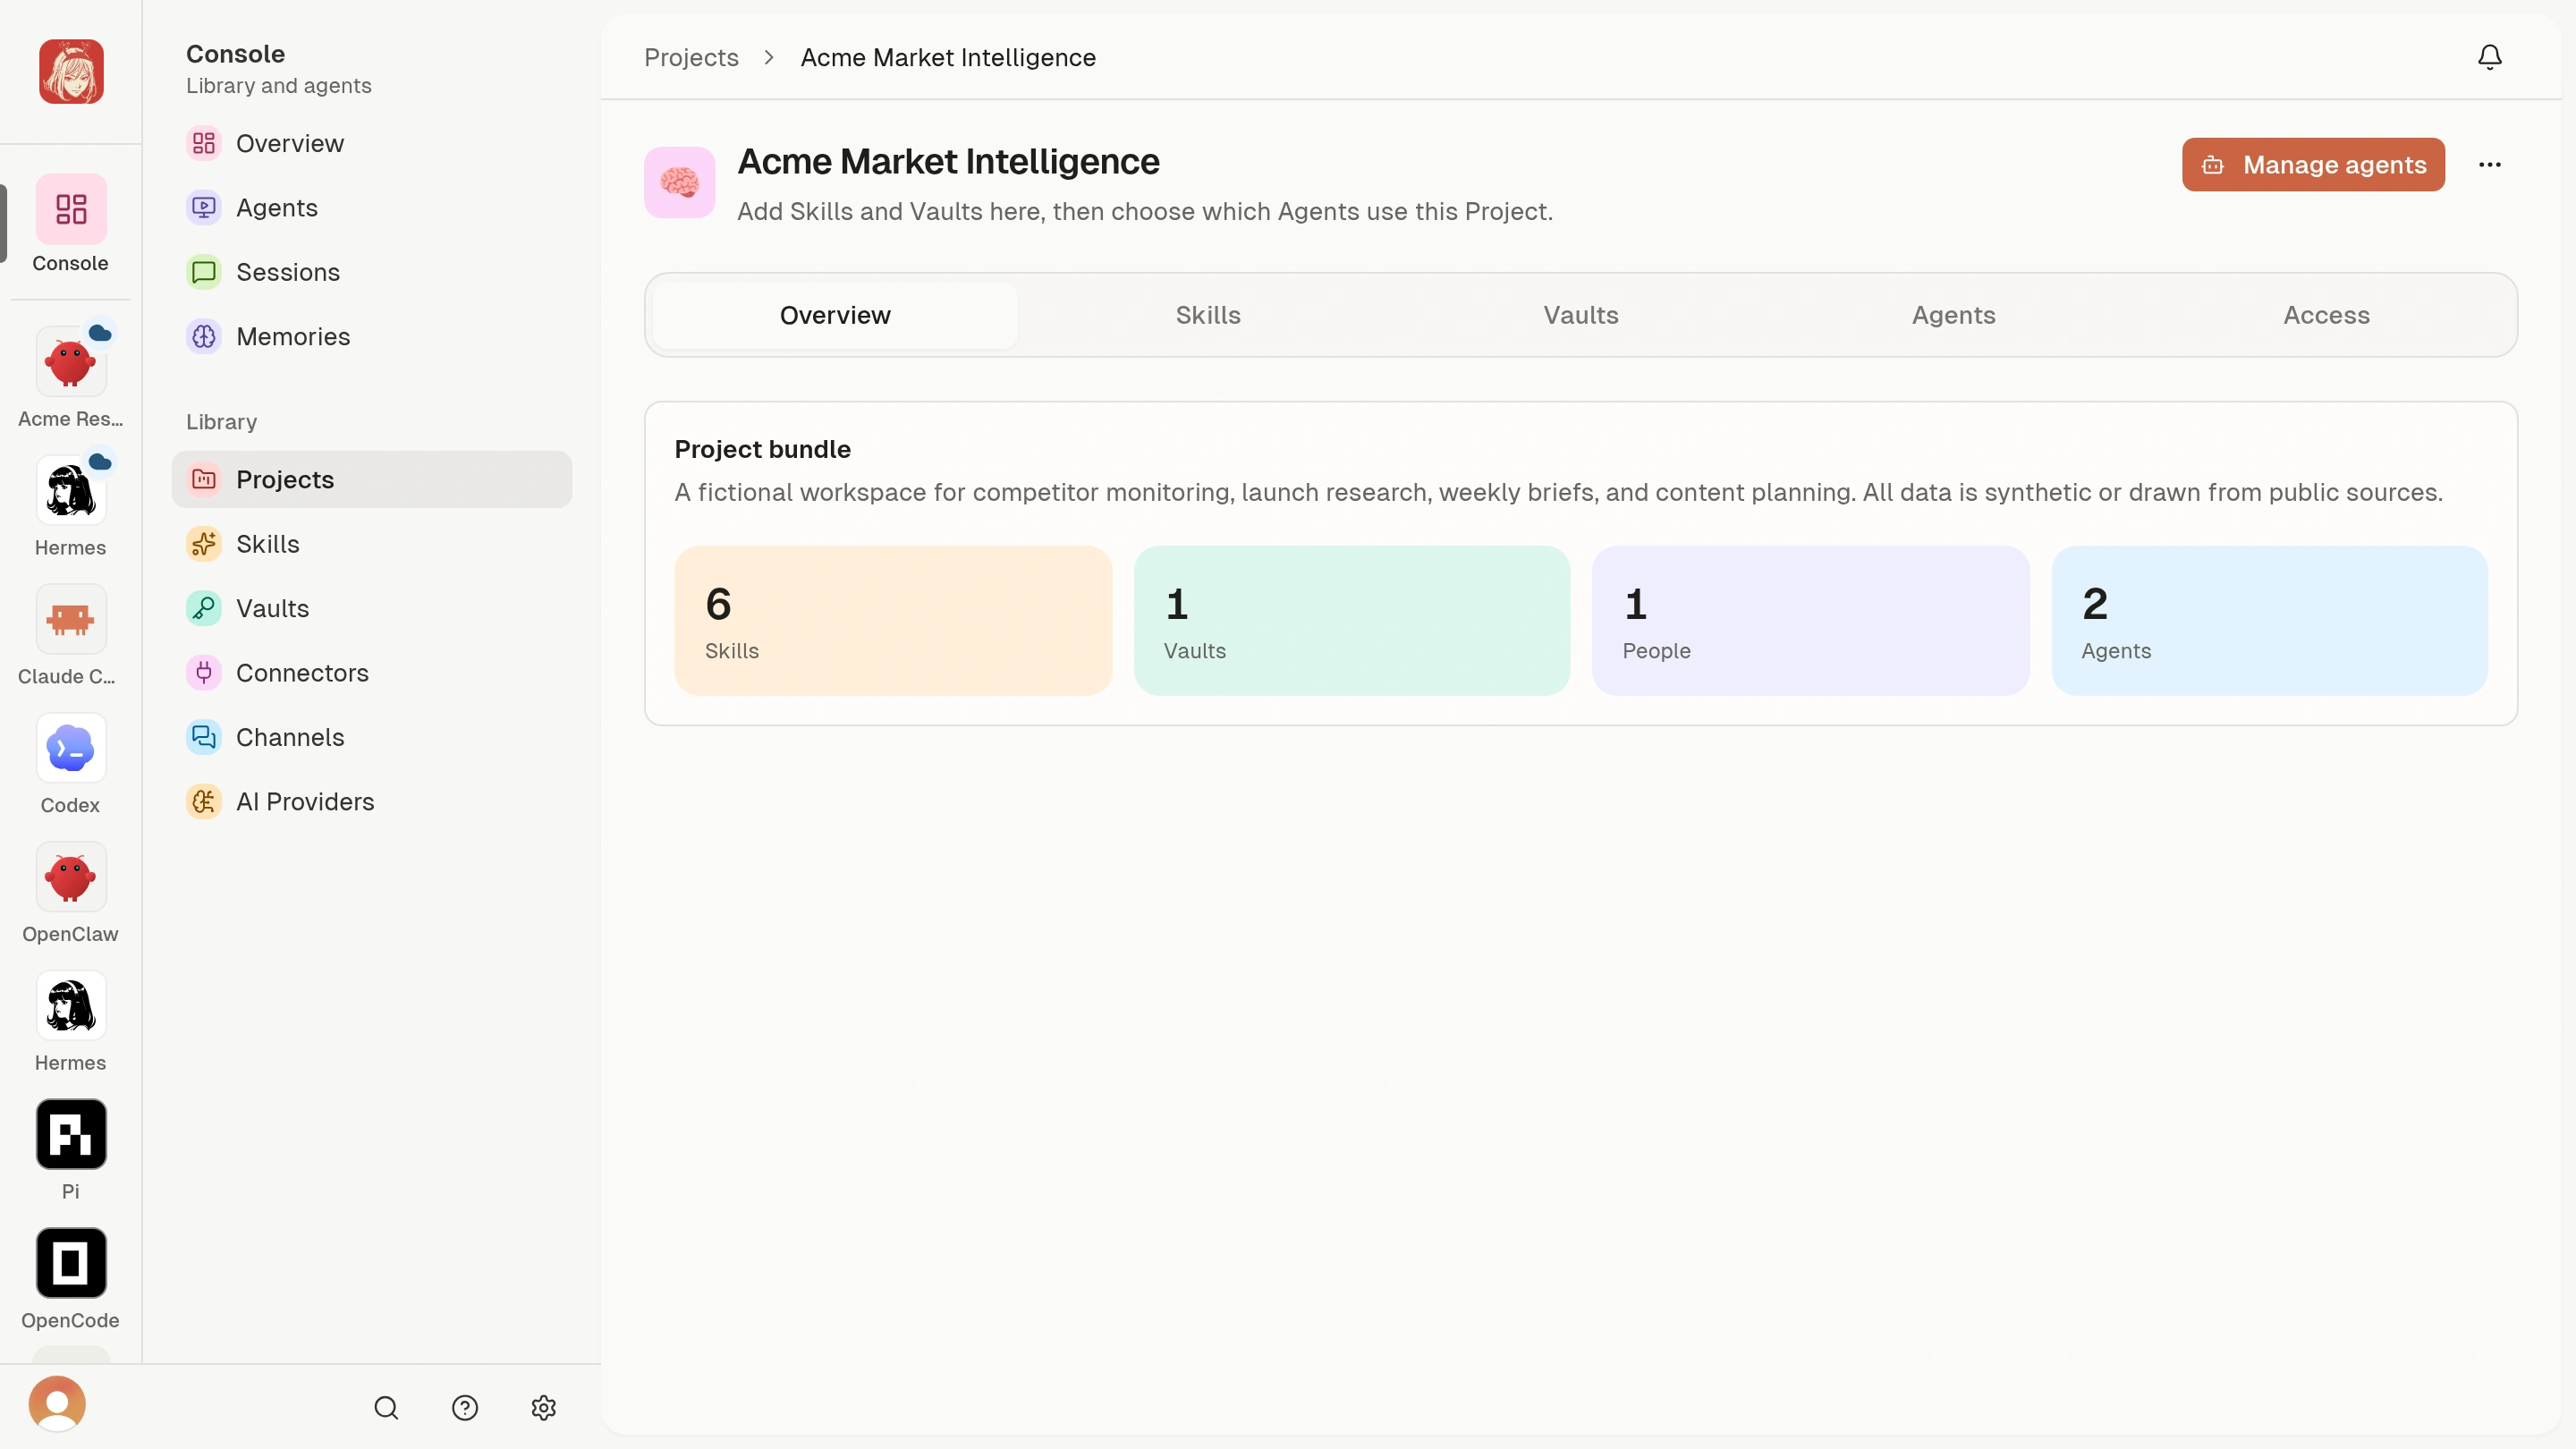Open the Codex agent icon
Screen dimensions: 2576x1449
[71, 748]
